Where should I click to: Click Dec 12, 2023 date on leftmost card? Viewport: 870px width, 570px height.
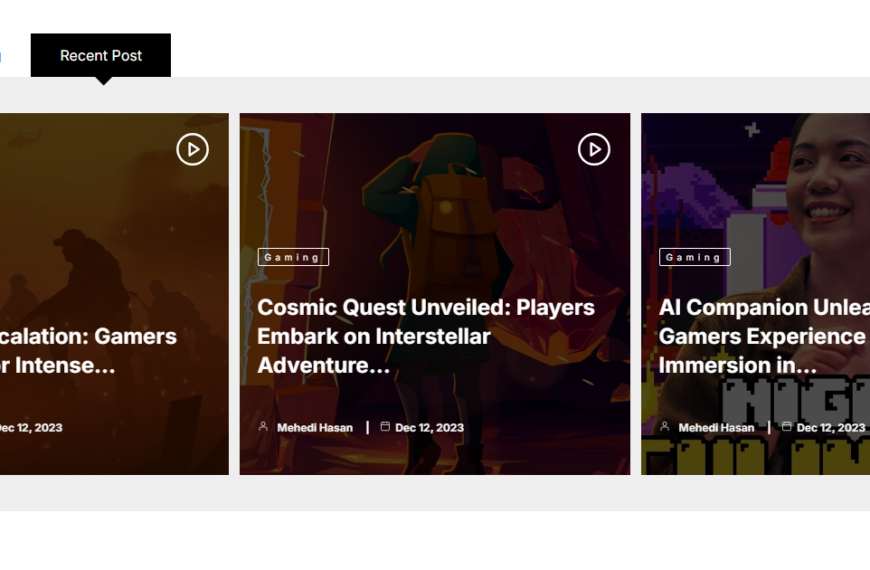(30, 428)
